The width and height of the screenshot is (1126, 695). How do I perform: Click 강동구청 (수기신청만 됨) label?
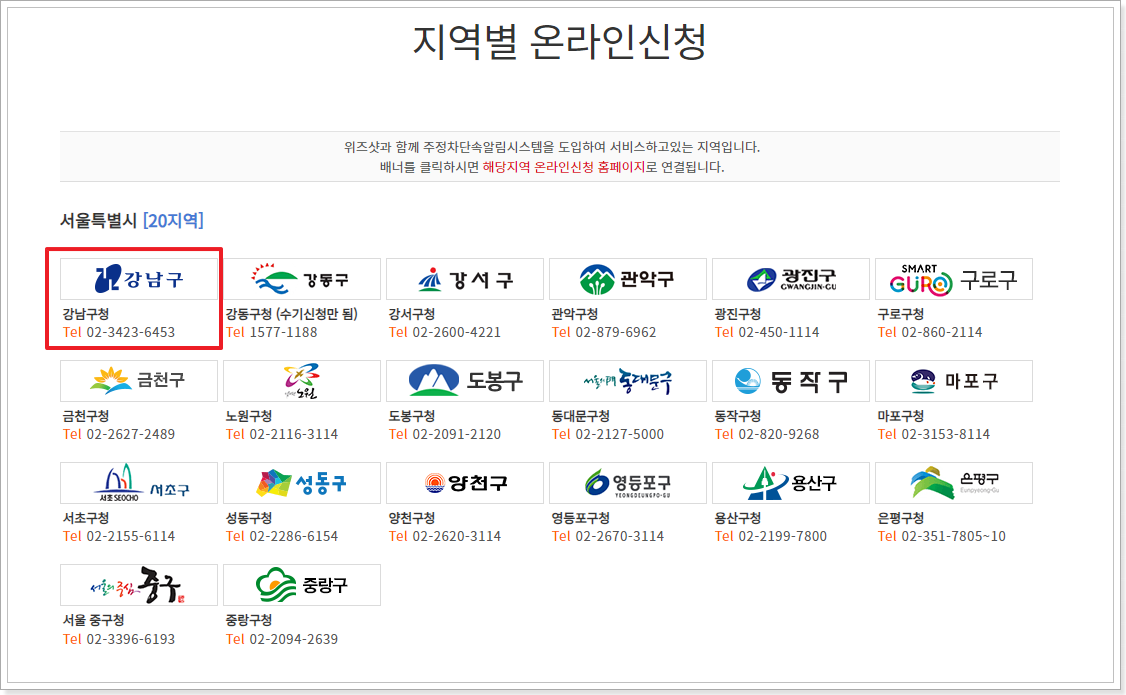coord(292,314)
